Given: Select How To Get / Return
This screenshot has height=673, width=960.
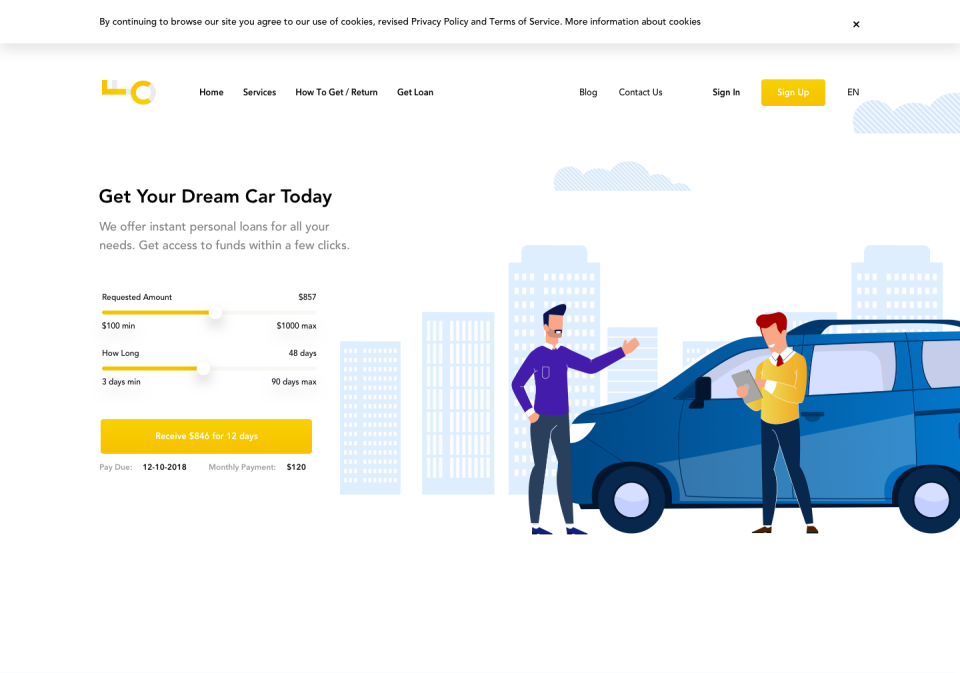Looking at the screenshot, I should pyautogui.click(x=336, y=92).
